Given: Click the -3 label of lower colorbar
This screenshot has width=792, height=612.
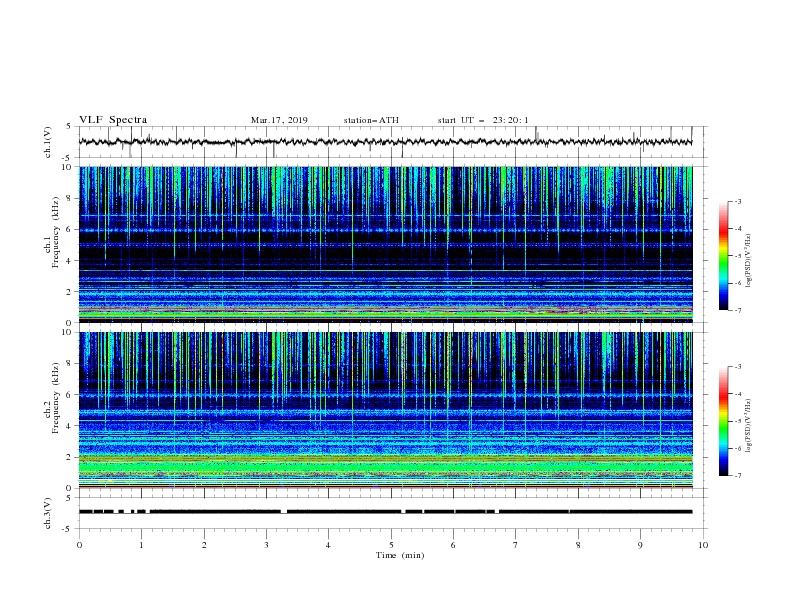Looking at the screenshot, I should tap(737, 367).
